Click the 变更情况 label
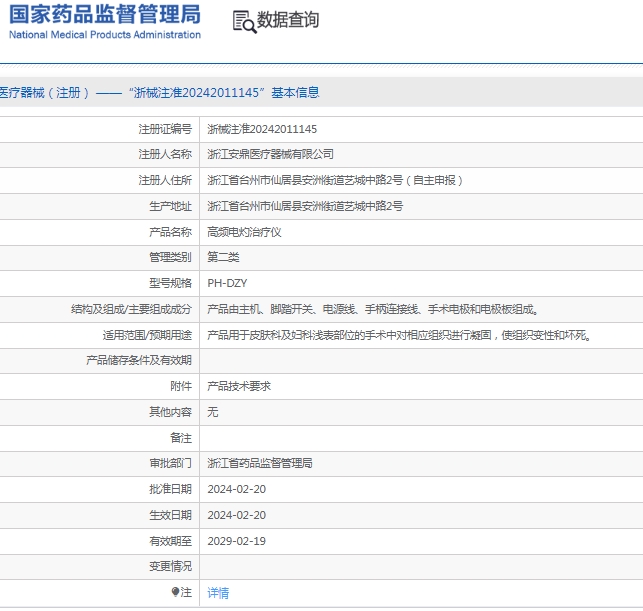 point(171,566)
